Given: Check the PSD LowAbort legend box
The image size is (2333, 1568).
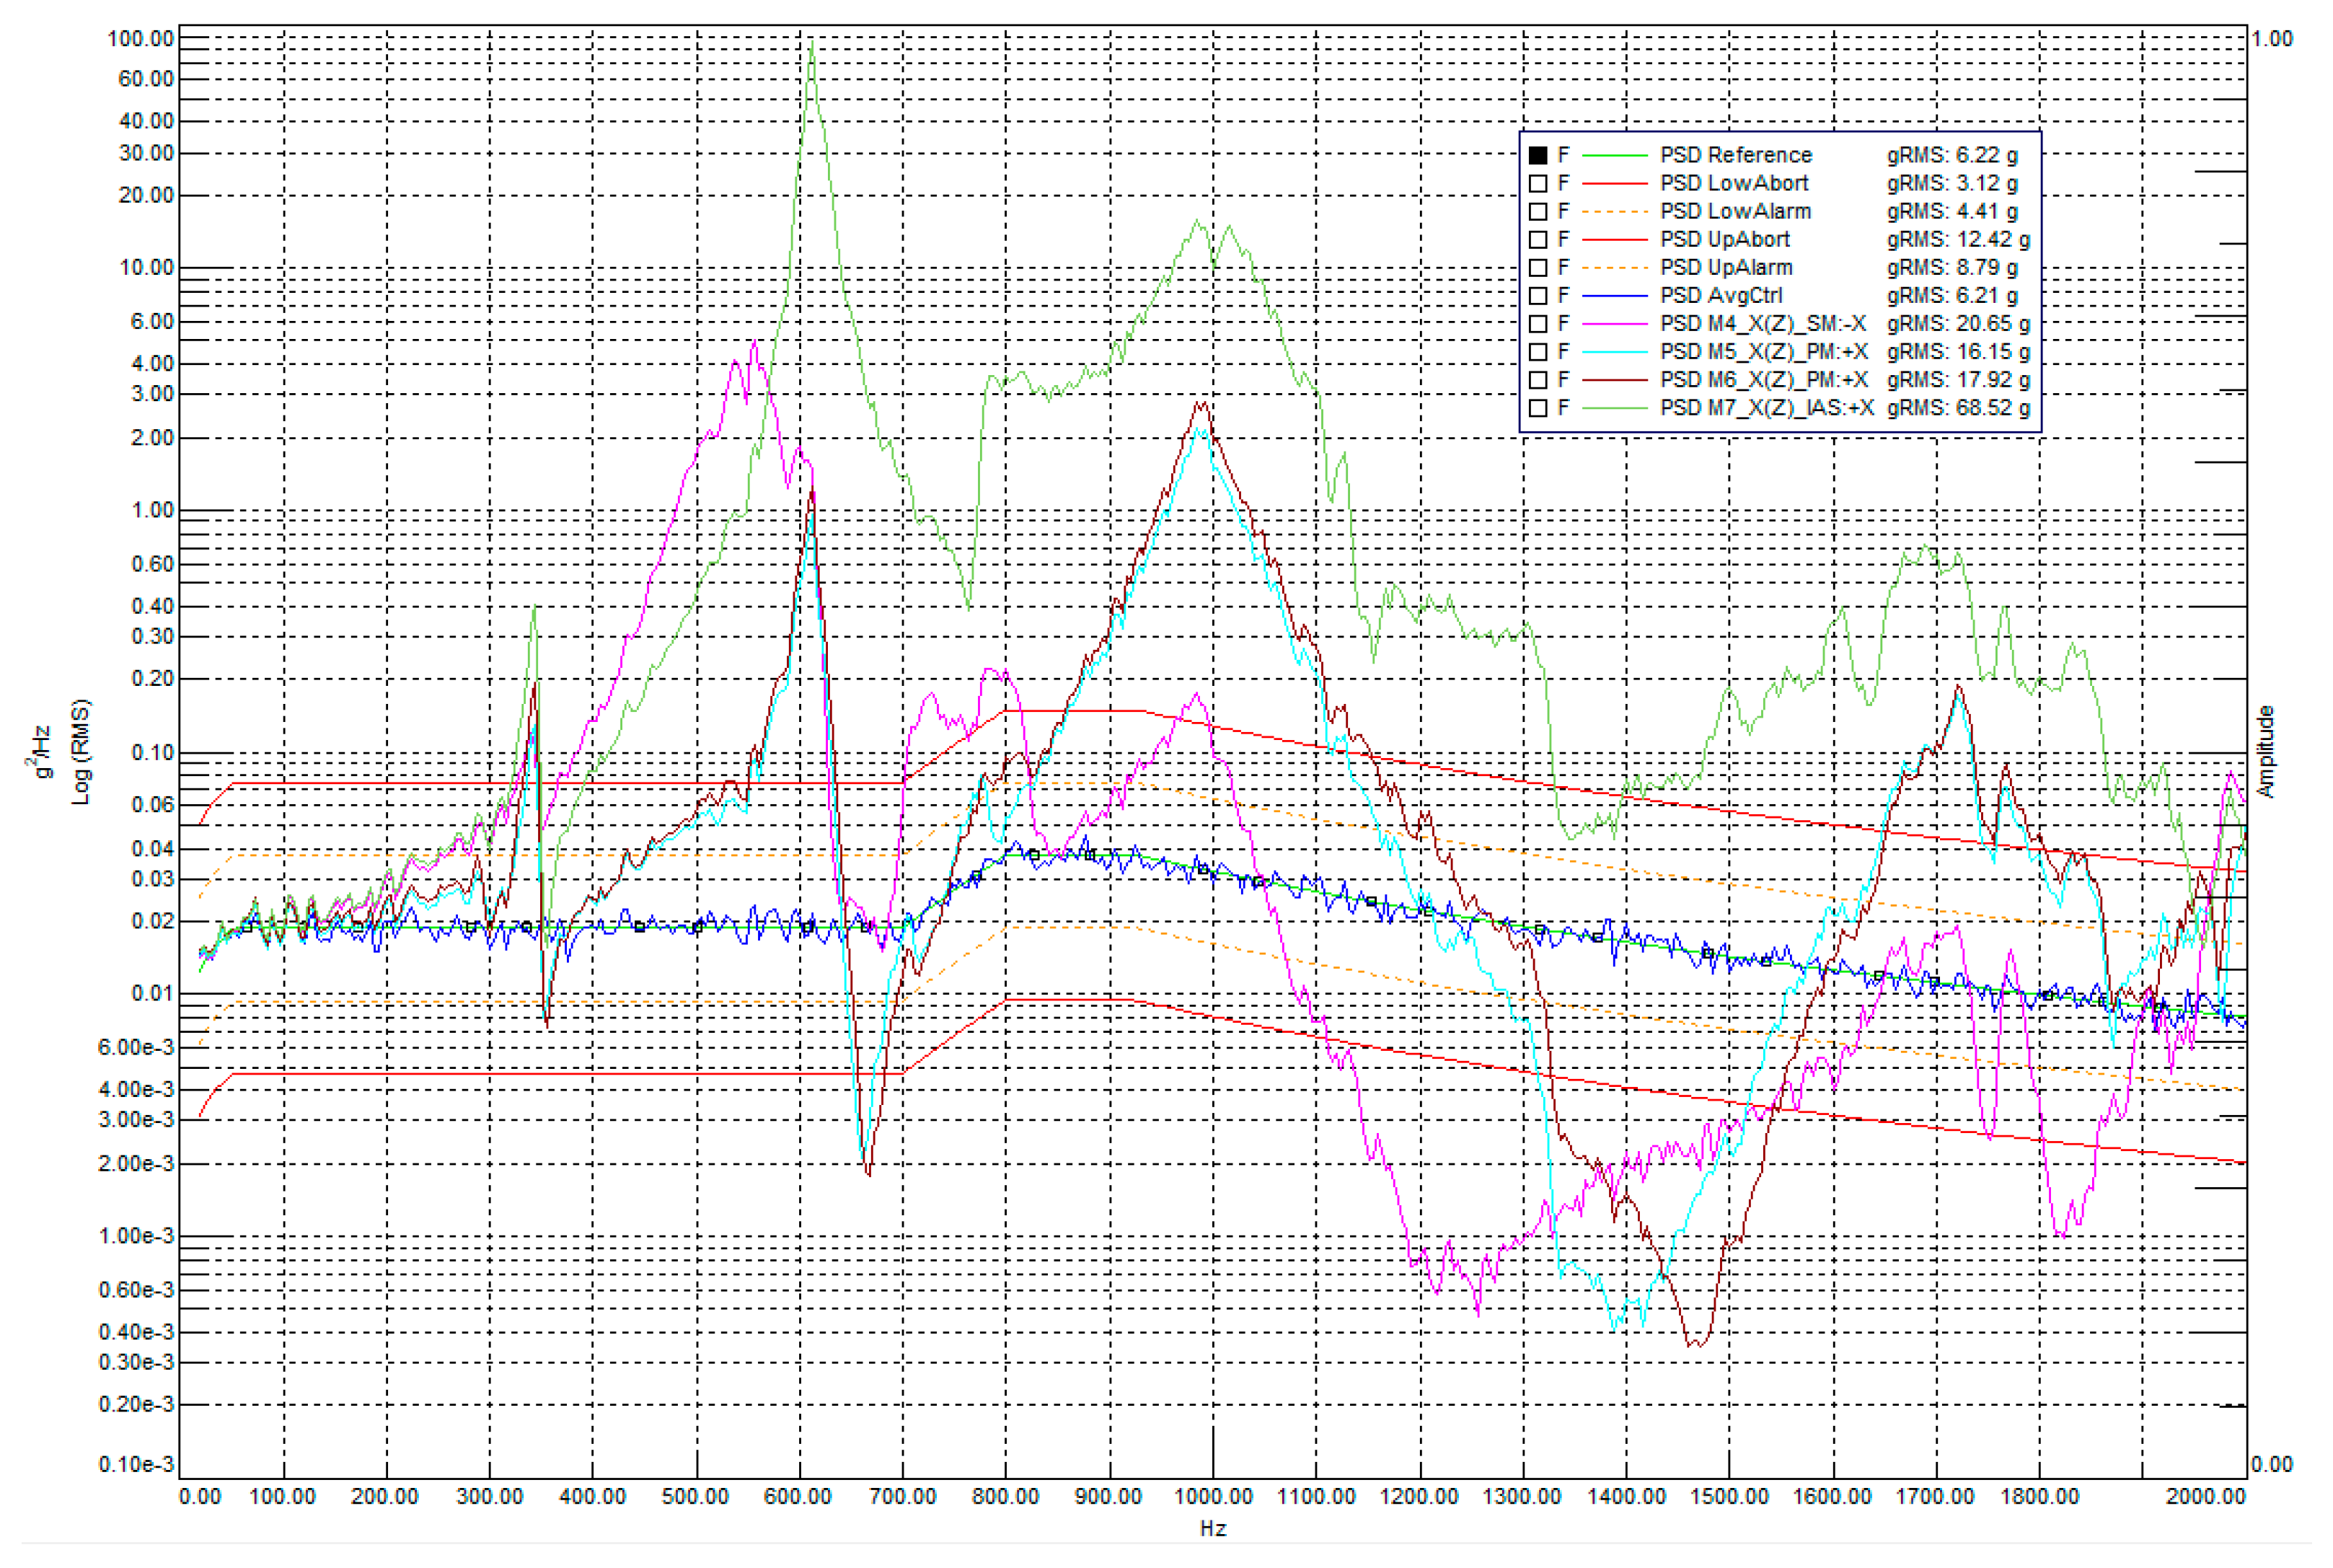Looking at the screenshot, I should point(1538,183).
